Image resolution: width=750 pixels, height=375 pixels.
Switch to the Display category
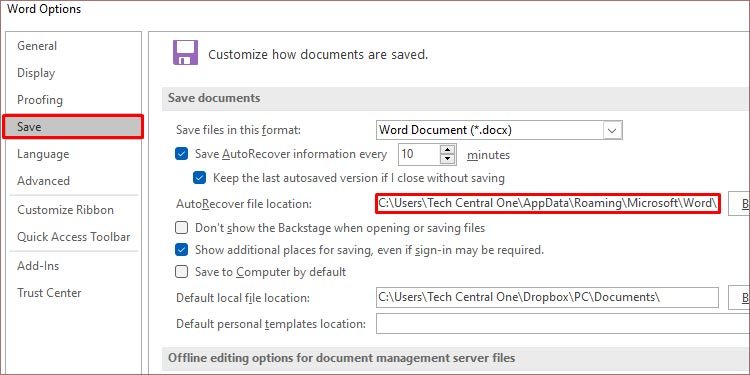(36, 73)
